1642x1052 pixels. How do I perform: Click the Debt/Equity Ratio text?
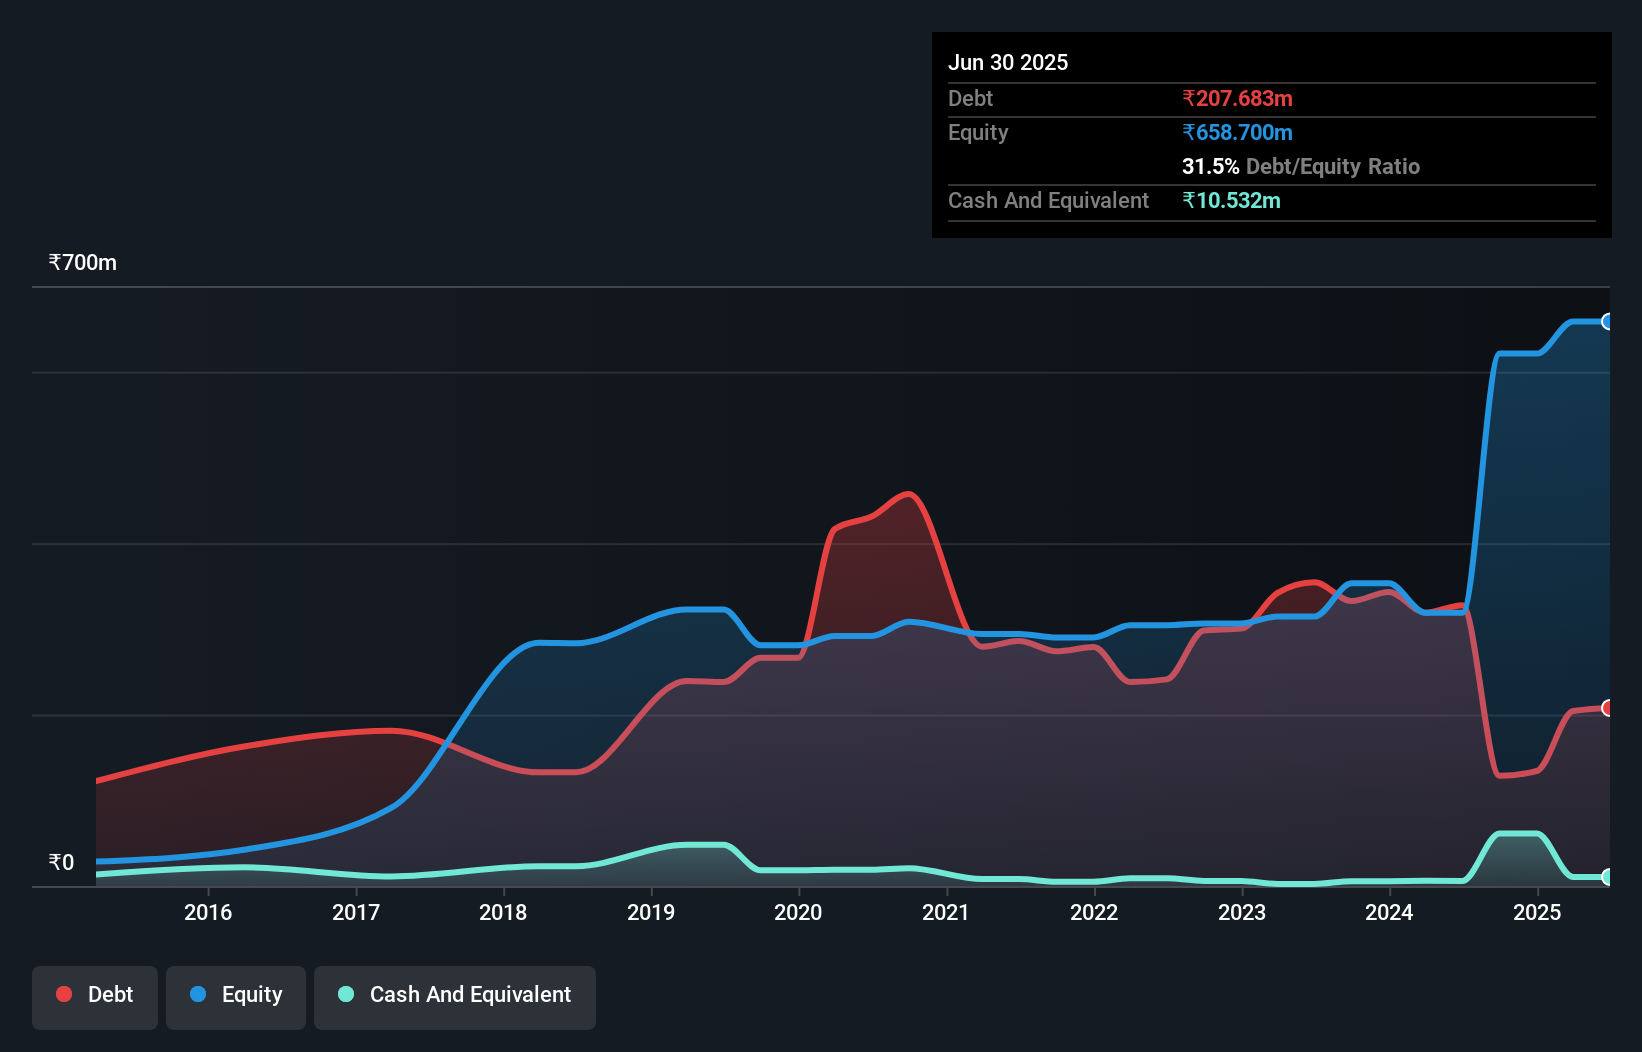coord(1333,167)
